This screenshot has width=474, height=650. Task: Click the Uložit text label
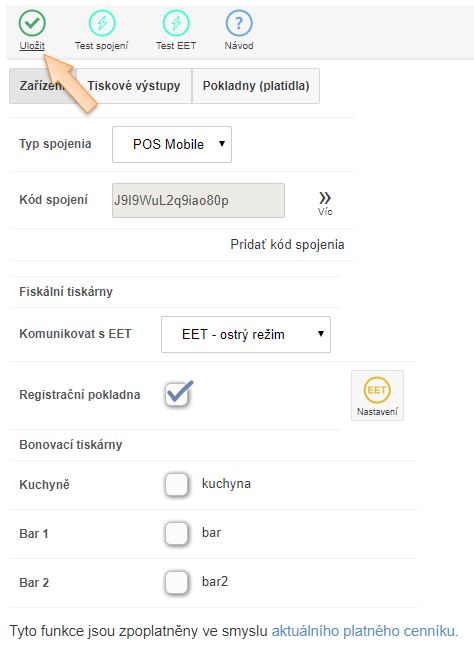pyautogui.click(x=32, y=46)
